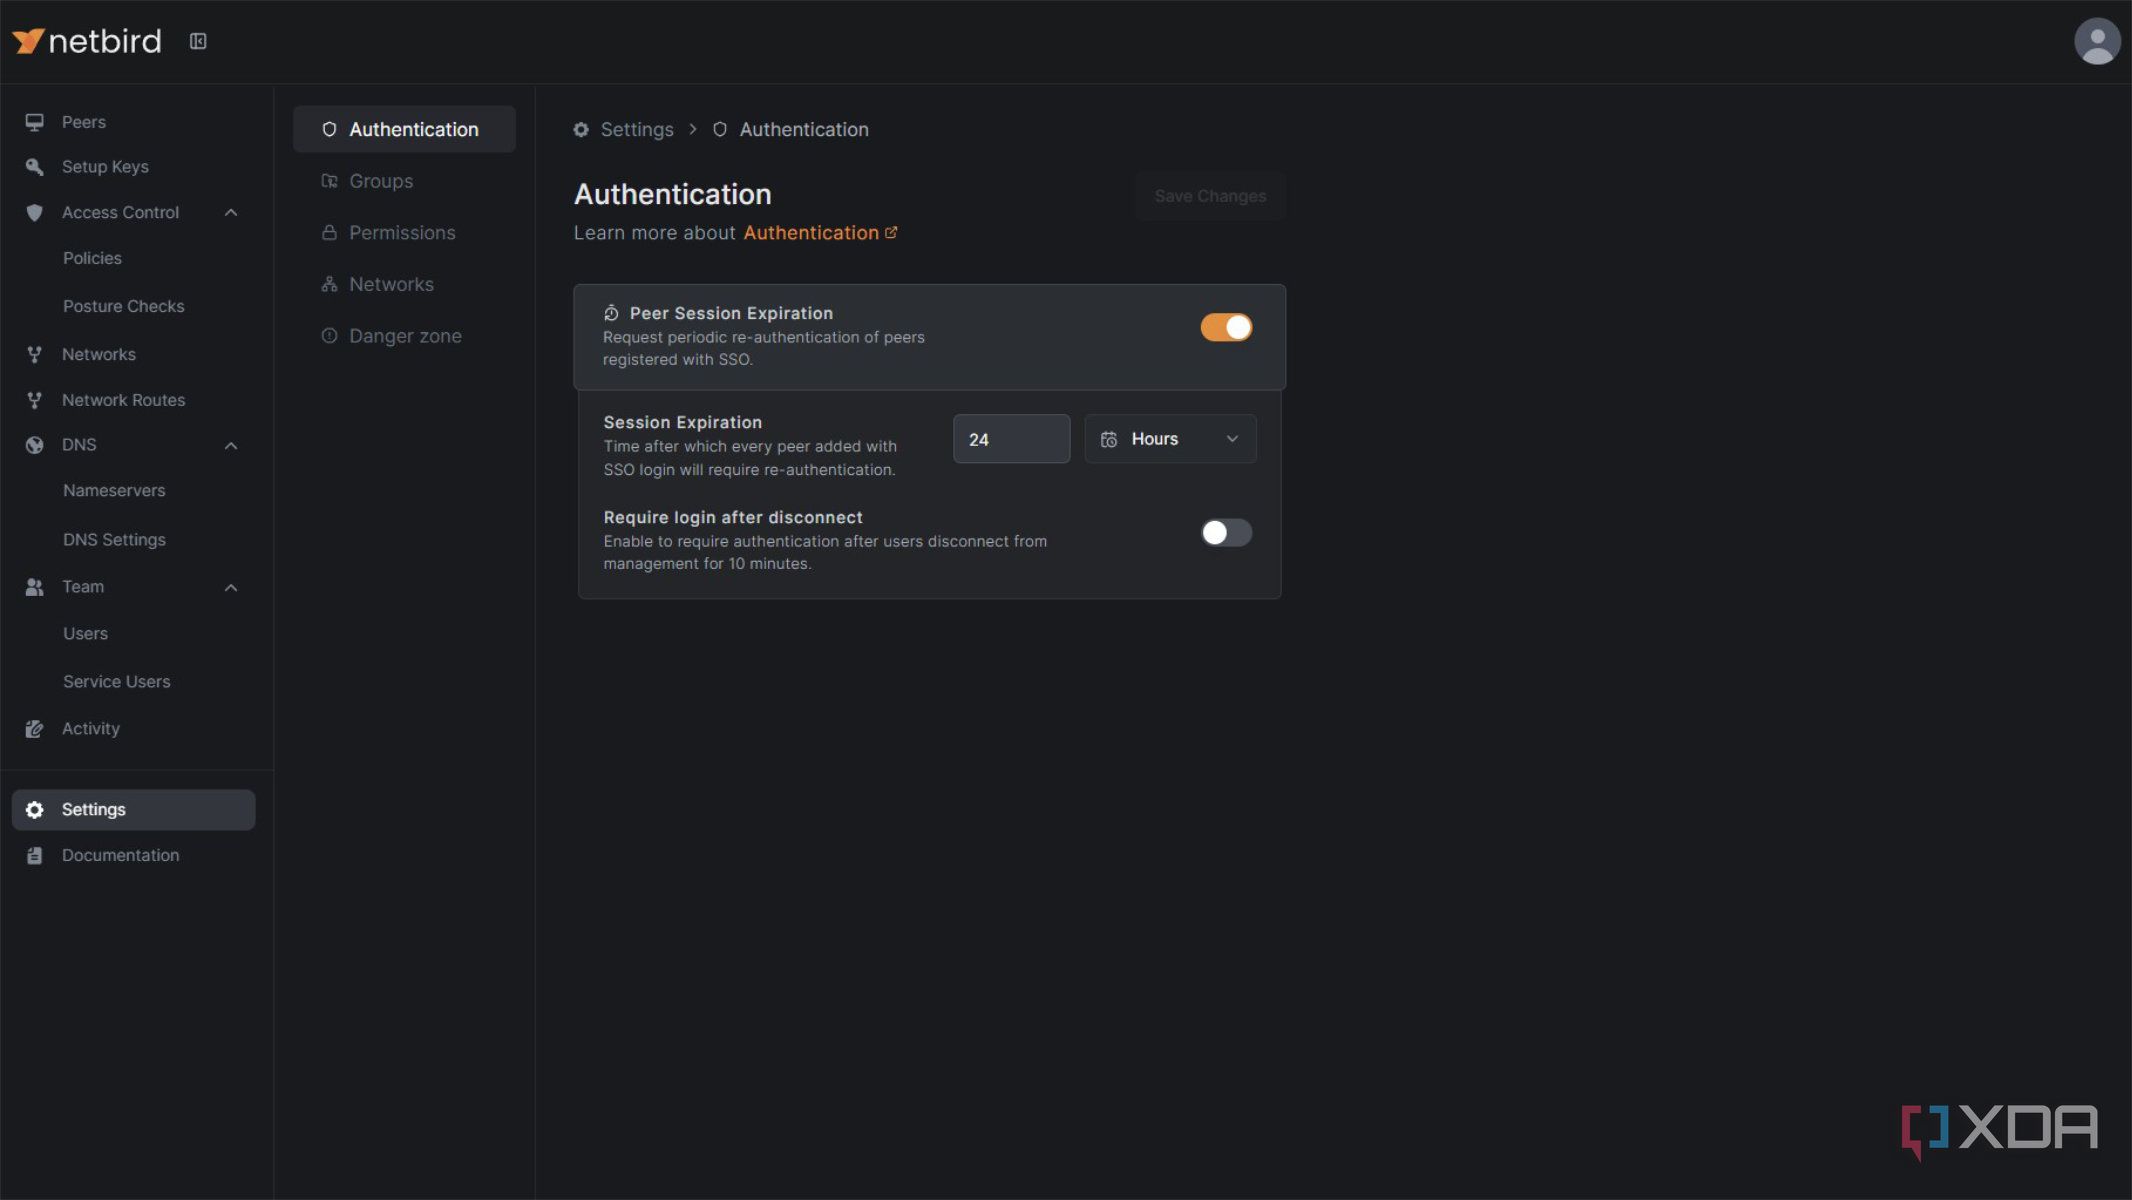Click the Team people icon
Image resolution: width=2132 pixels, height=1200 pixels.
pos(34,587)
